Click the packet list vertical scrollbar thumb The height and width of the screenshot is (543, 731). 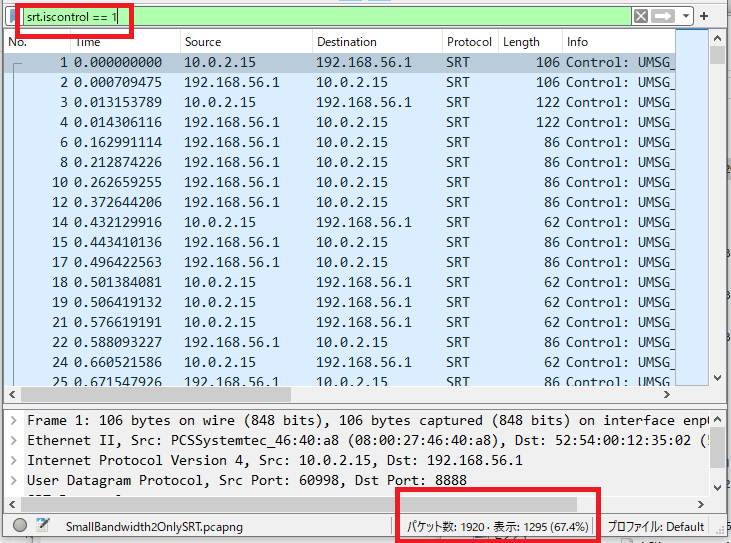[x=717, y=55]
